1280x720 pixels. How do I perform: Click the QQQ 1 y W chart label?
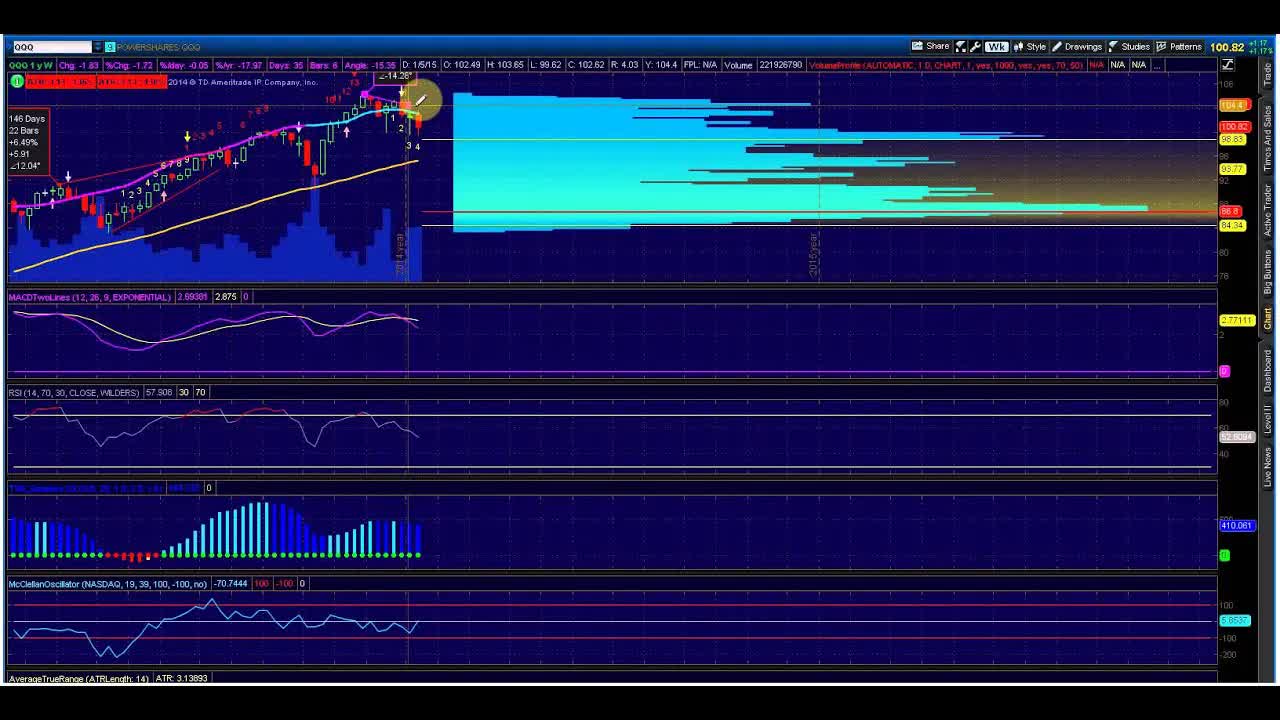[31, 65]
